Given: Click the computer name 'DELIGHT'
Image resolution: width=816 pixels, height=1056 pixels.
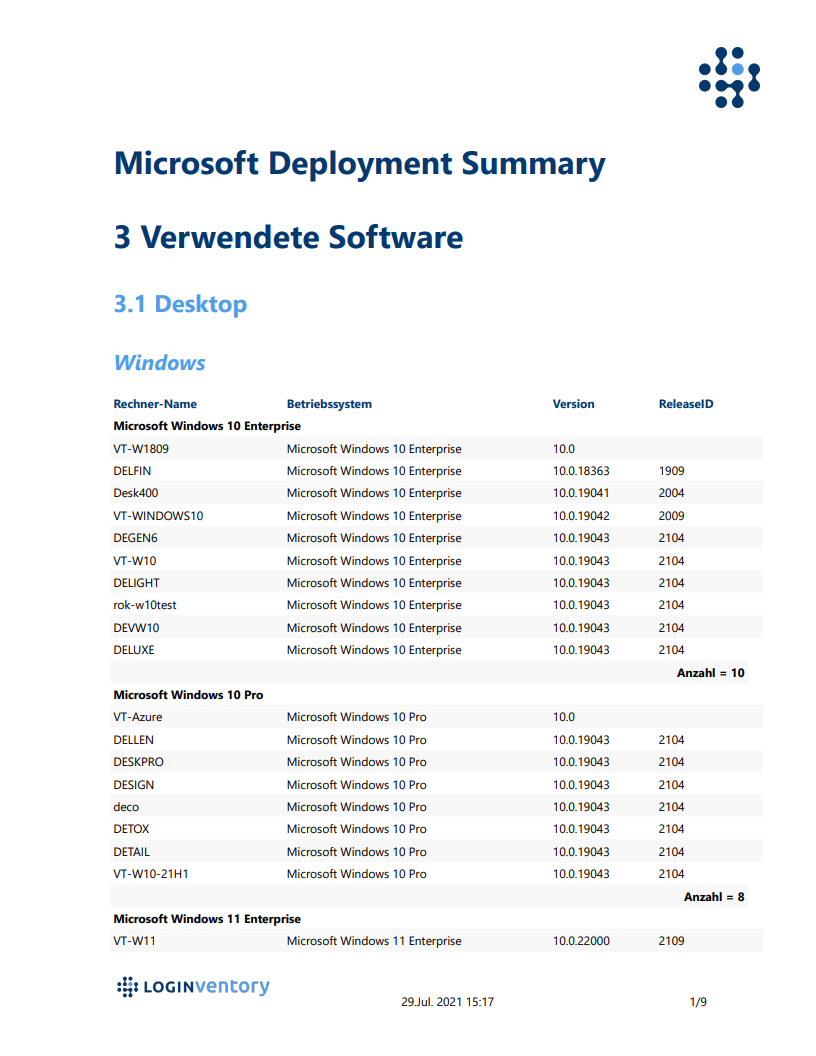Looking at the screenshot, I should click(x=137, y=583).
